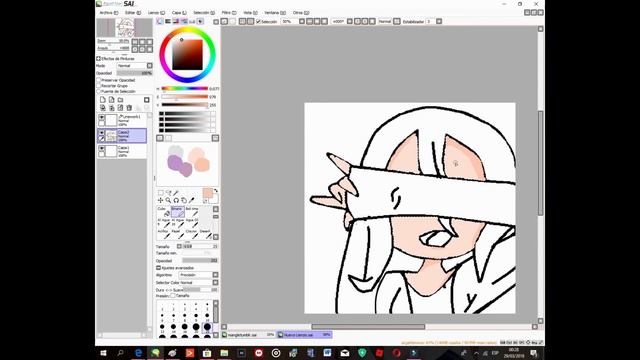
Task: Create a new layer folder
Action: [120, 100]
